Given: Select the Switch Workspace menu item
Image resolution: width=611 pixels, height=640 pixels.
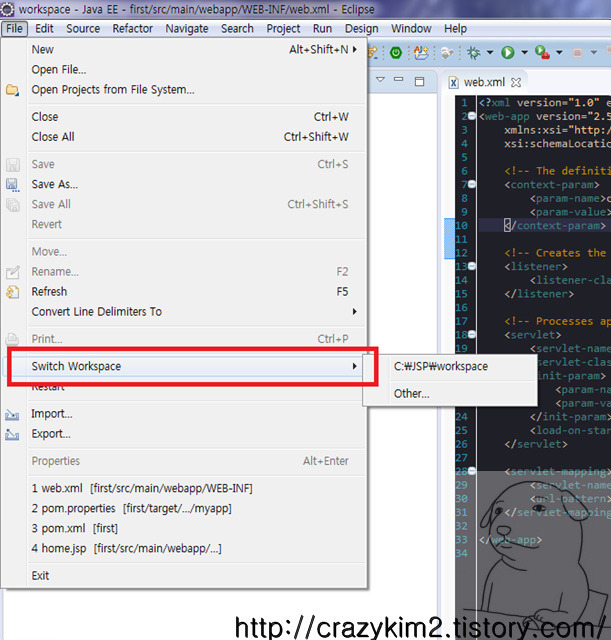Looking at the screenshot, I should click(184, 366).
